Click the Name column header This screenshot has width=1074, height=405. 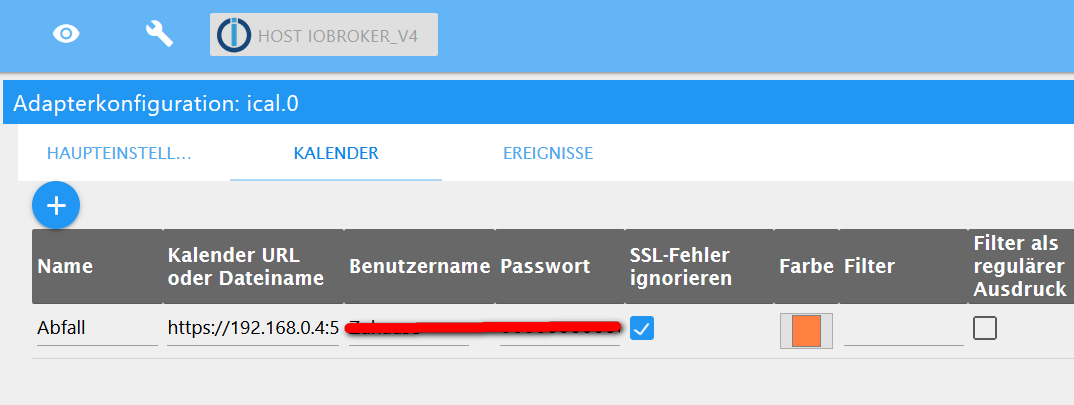coord(65,266)
